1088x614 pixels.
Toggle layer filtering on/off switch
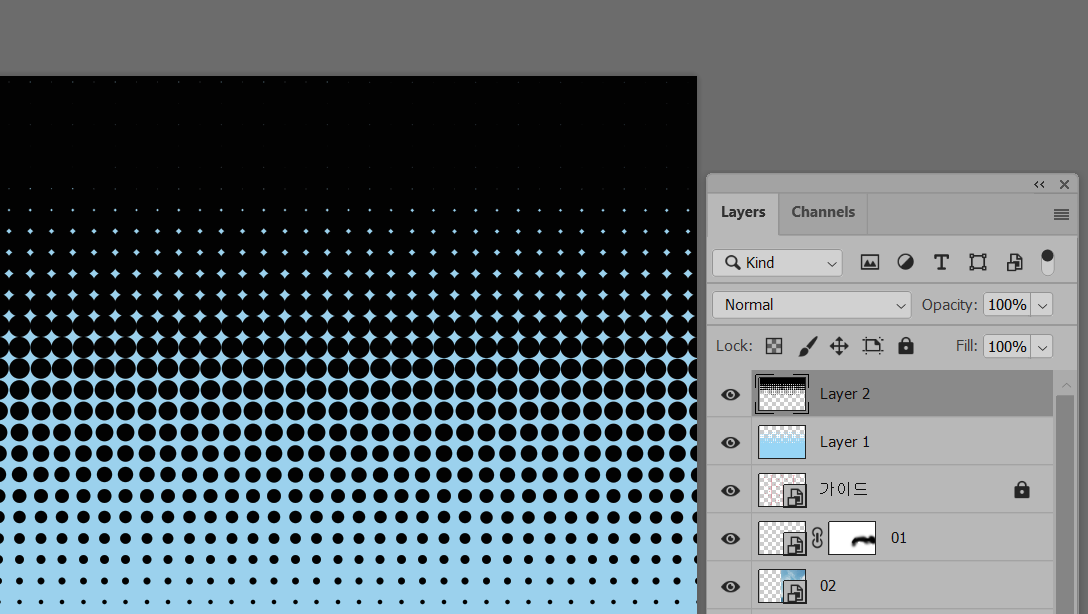(x=1048, y=262)
